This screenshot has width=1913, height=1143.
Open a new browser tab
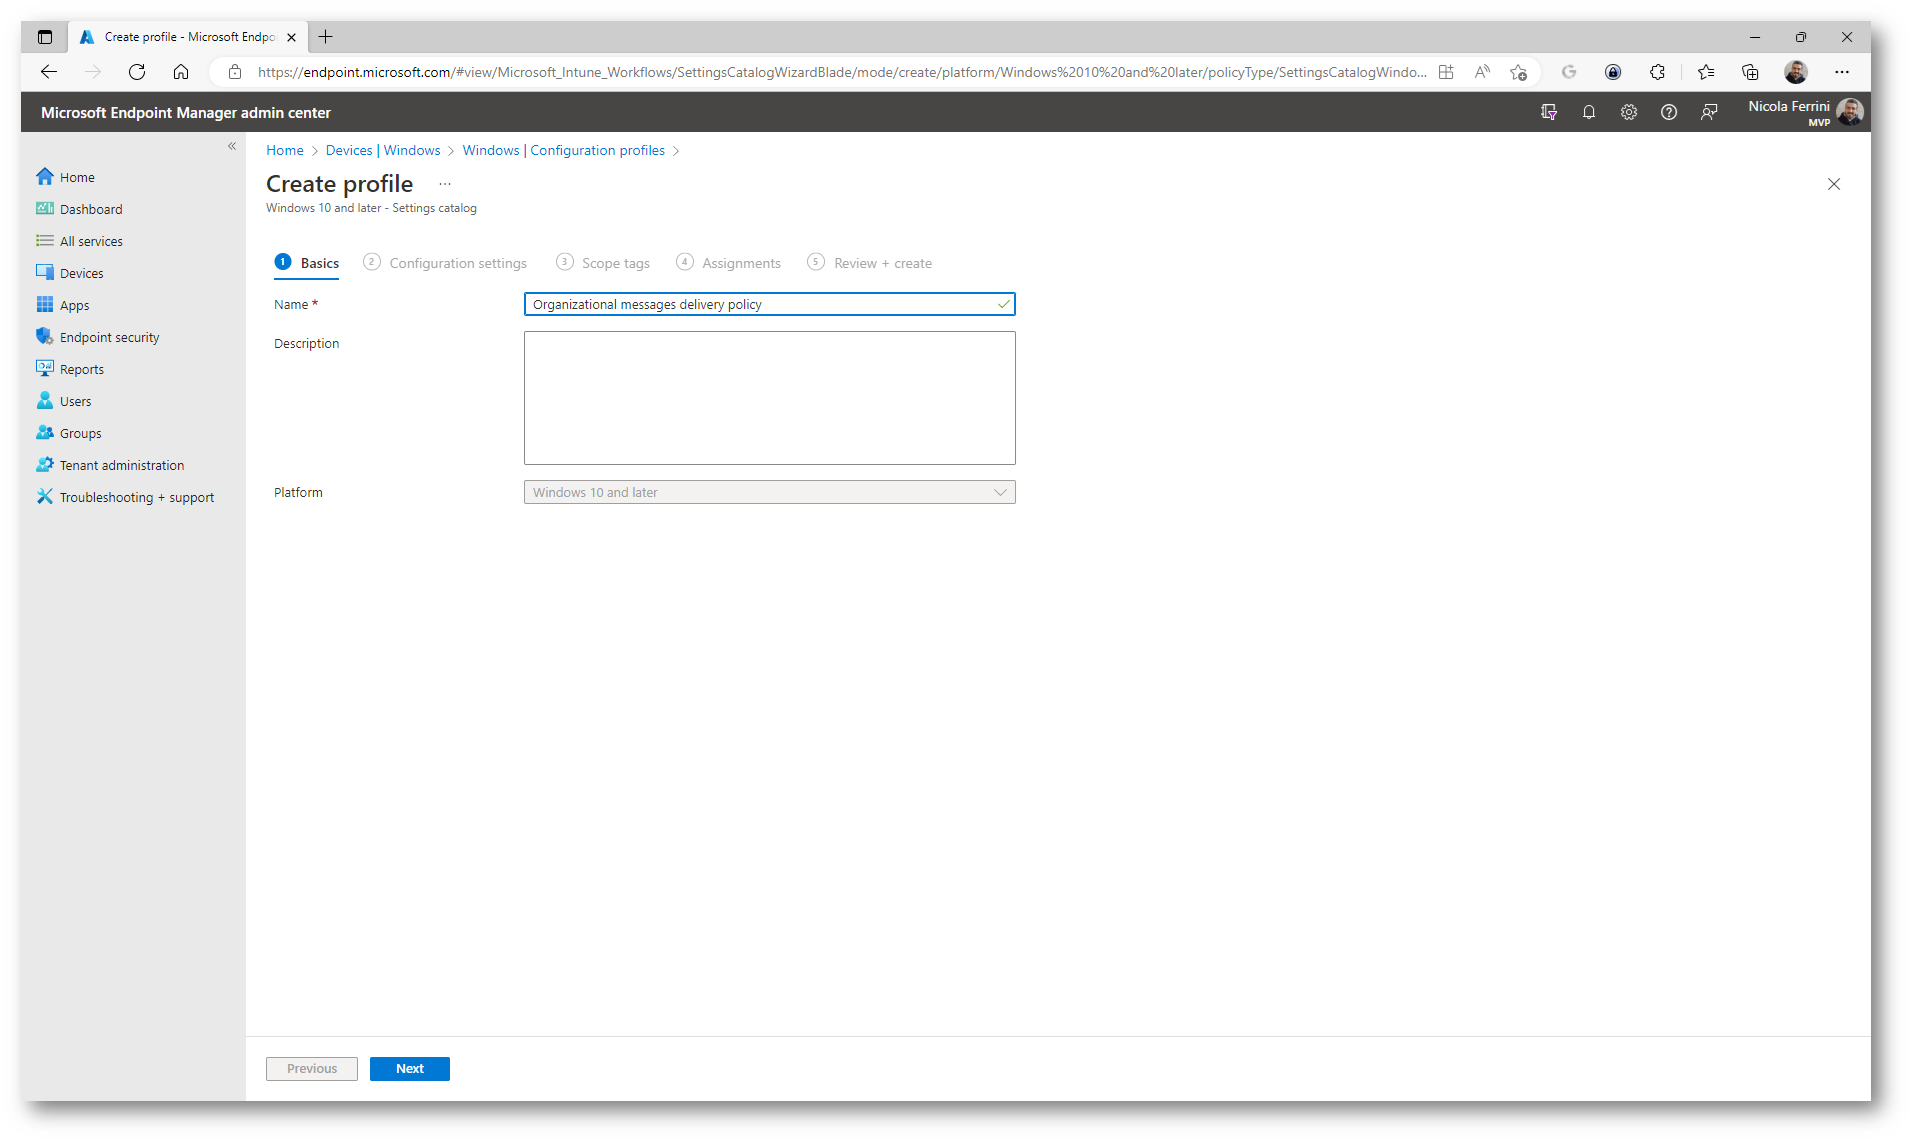click(326, 37)
